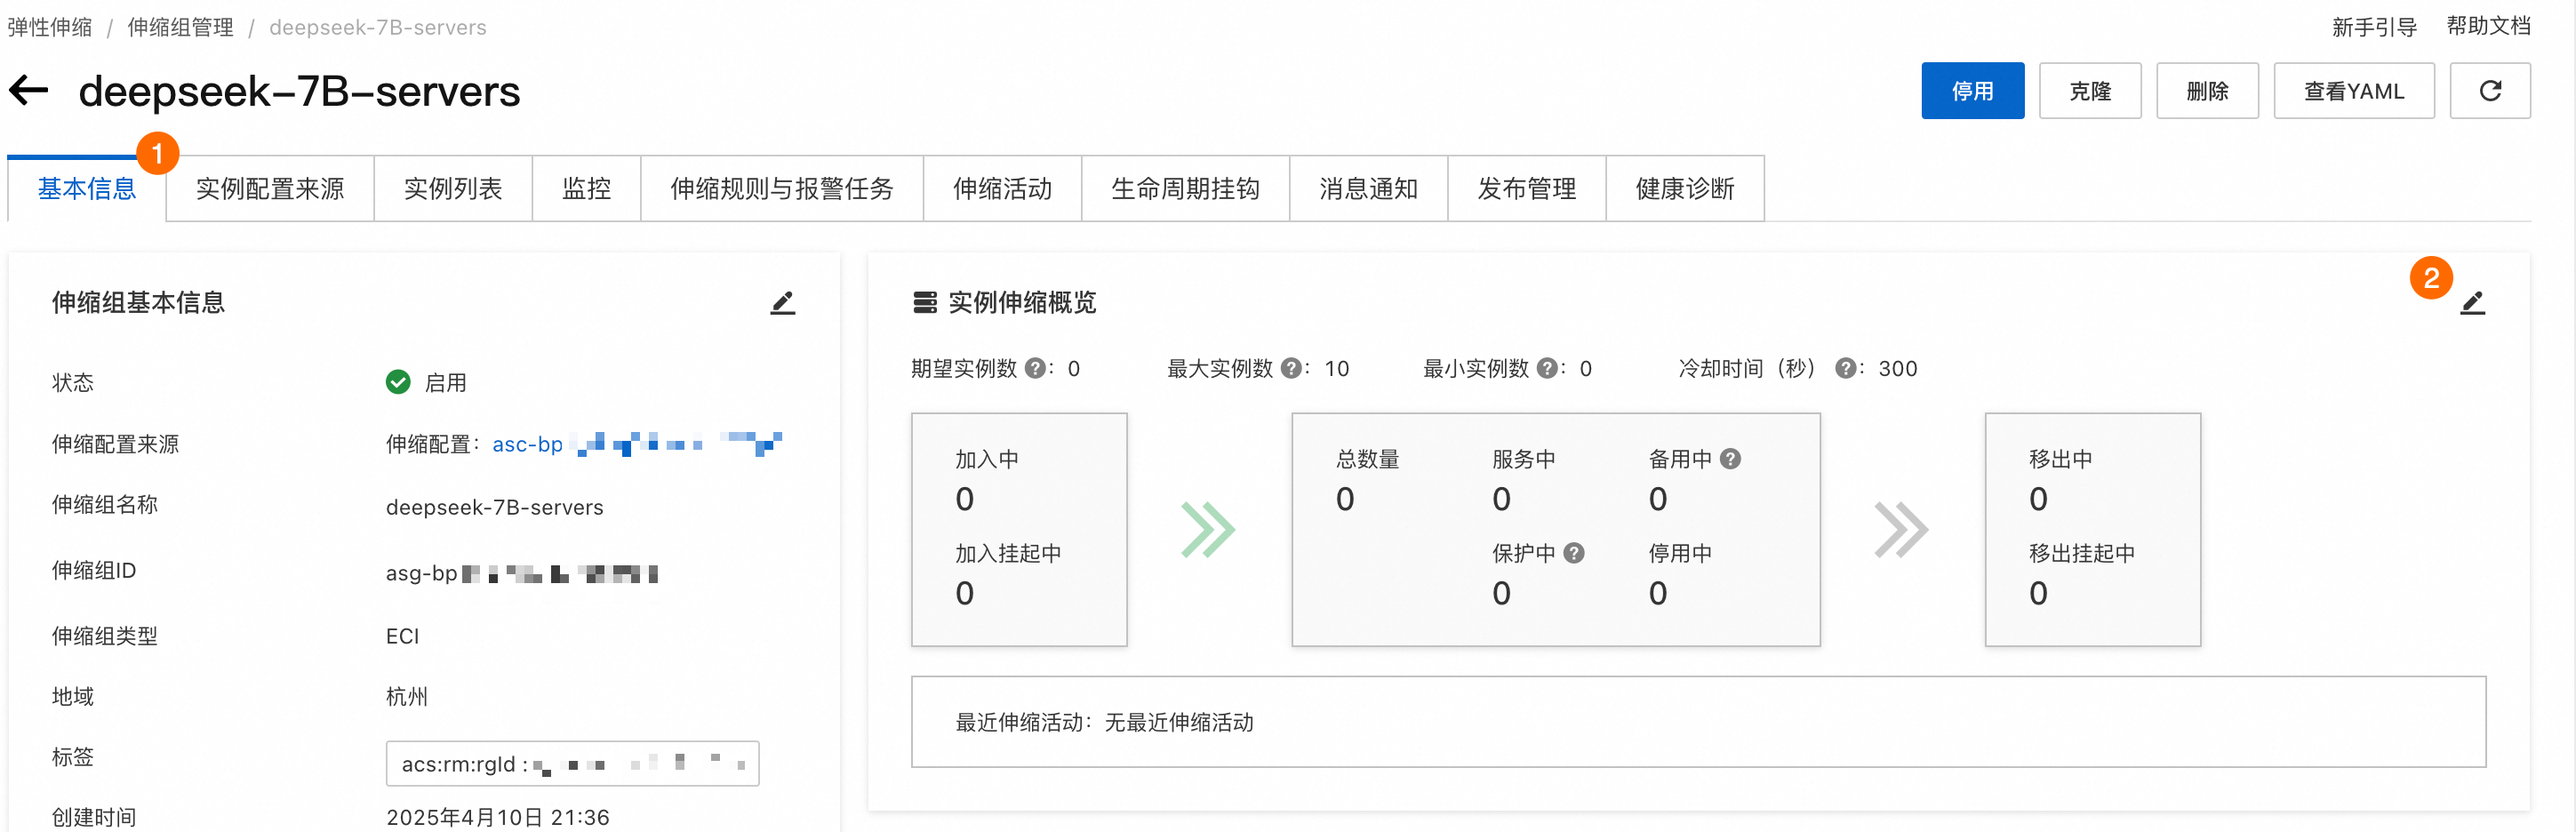
Task: Switch to the 监控 tab
Action: pos(586,189)
